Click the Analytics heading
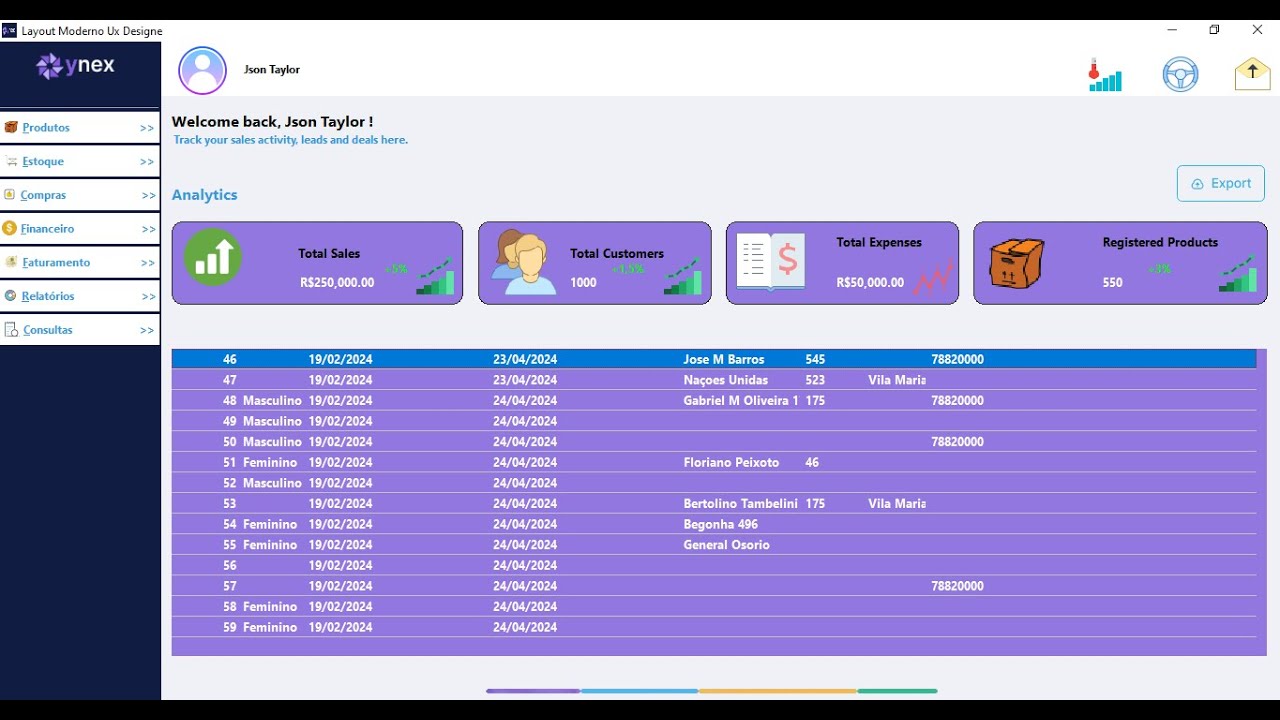This screenshot has height=720, width=1280. tap(204, 195)
